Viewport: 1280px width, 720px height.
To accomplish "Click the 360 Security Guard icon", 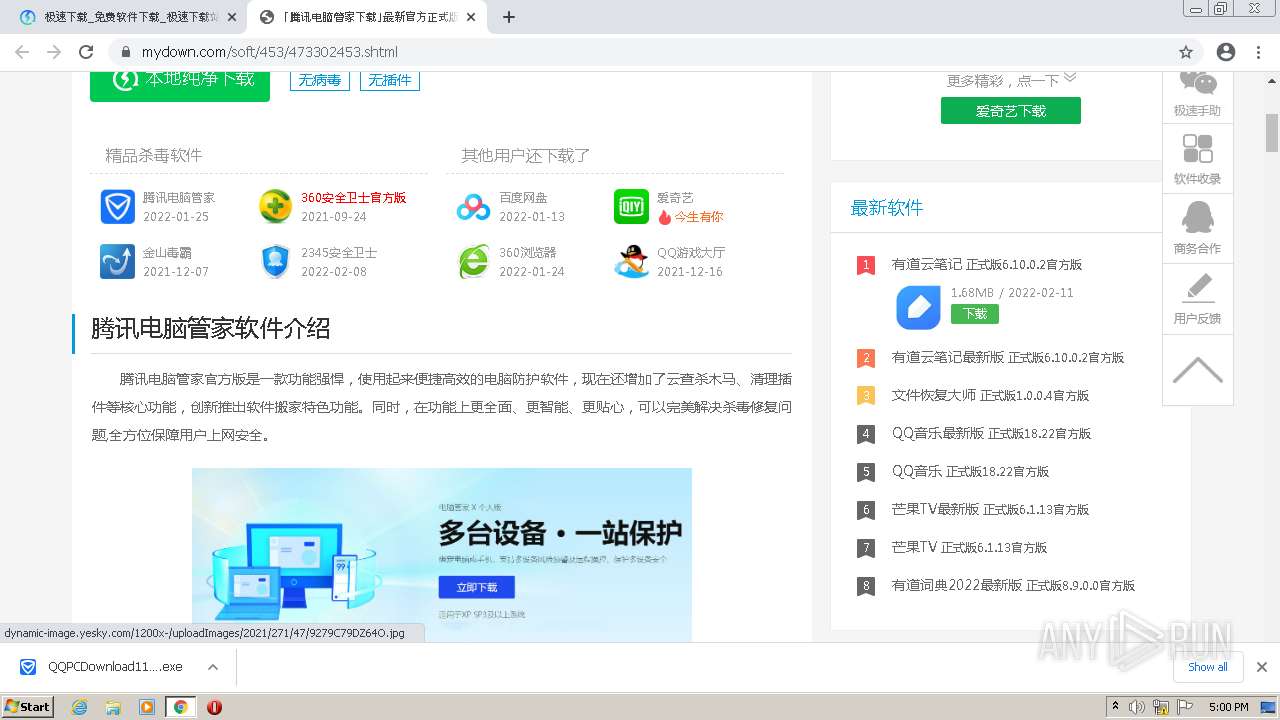I will pos(275,207).
